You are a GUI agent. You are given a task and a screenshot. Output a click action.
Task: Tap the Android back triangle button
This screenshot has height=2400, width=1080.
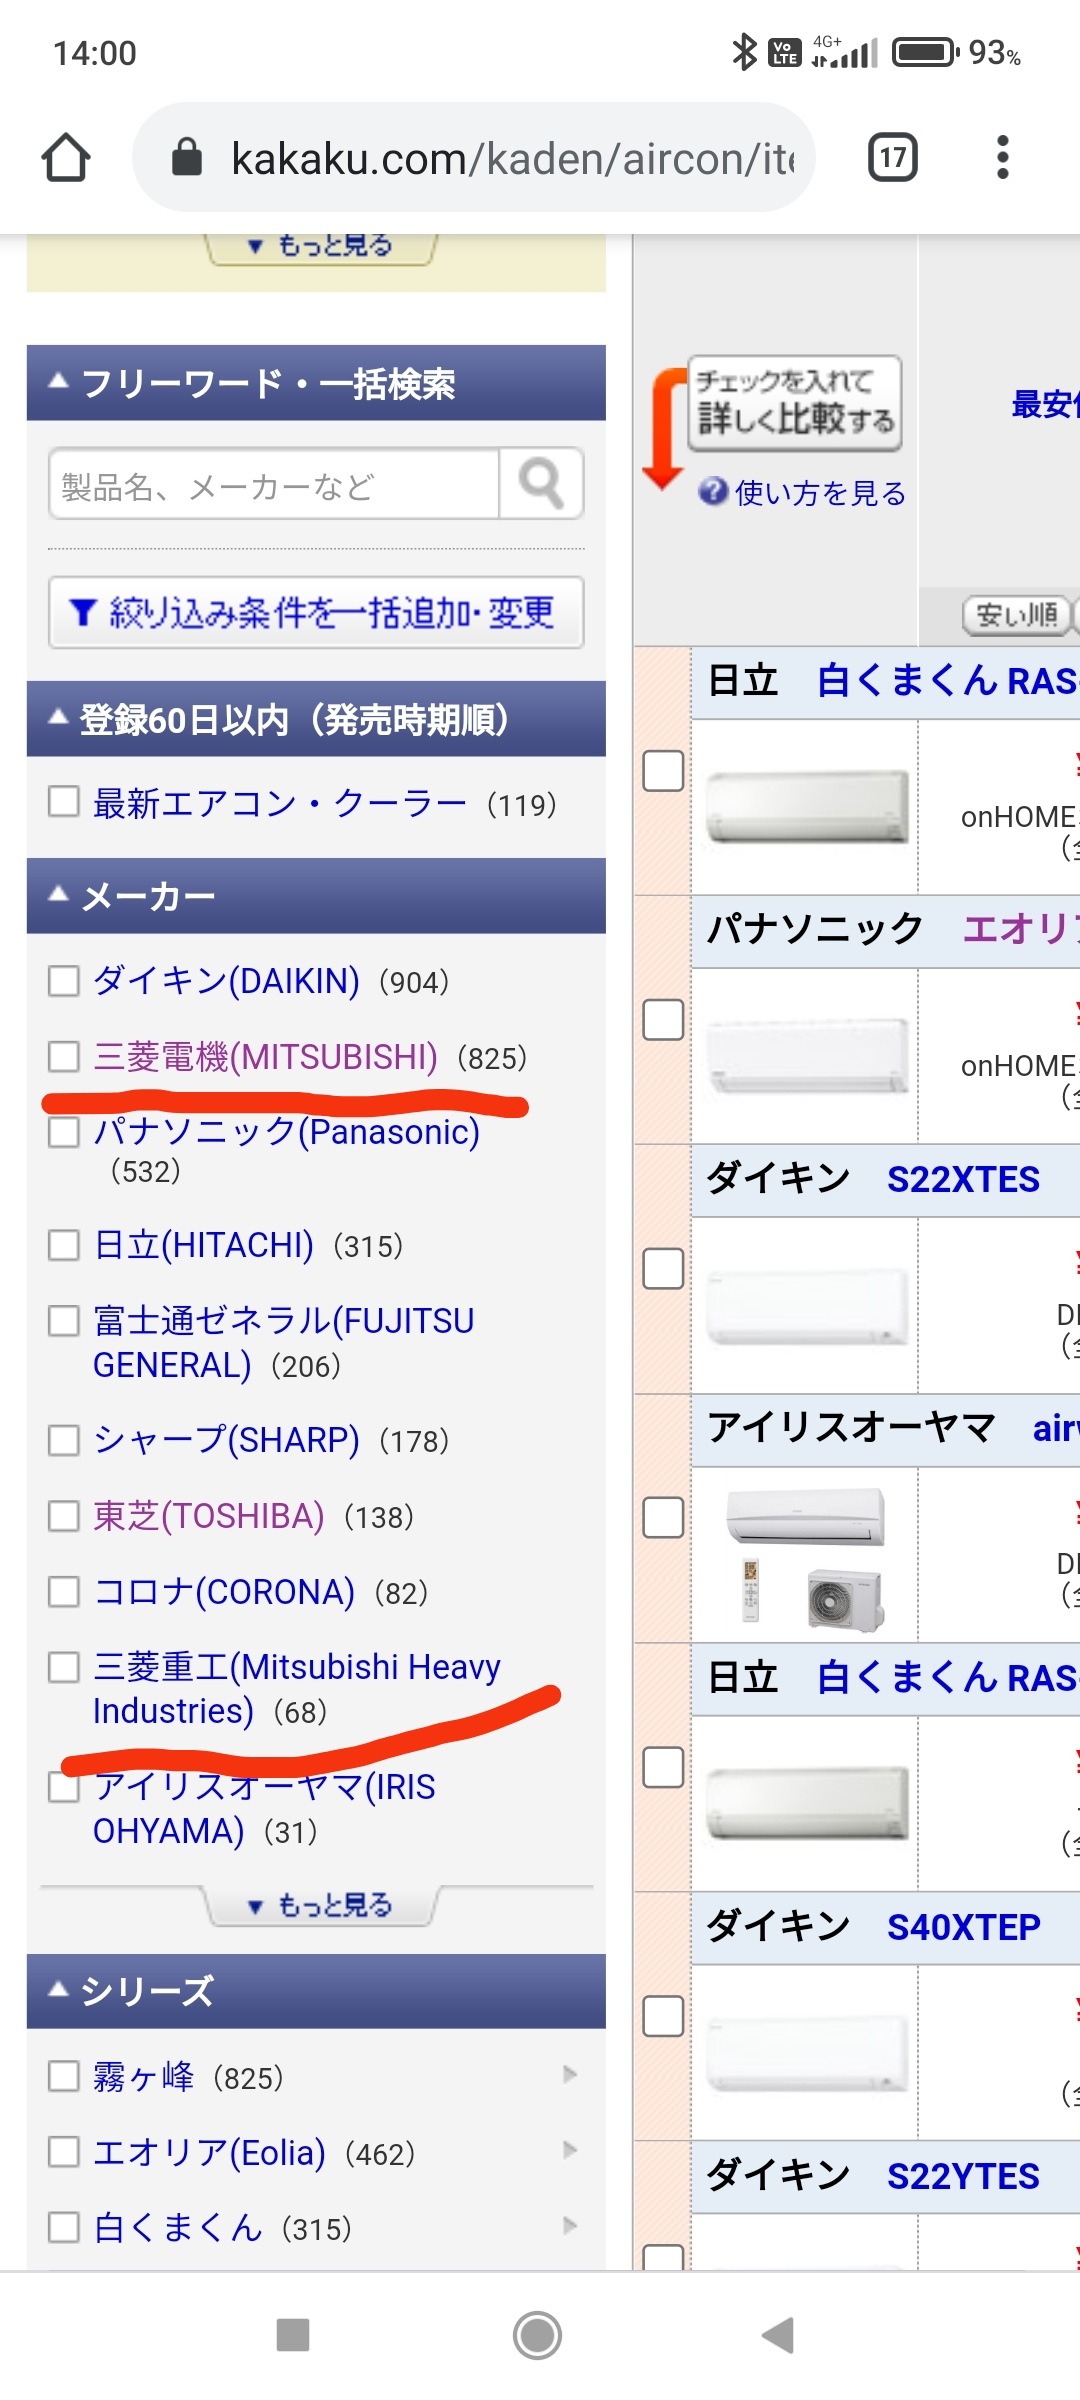(x=778, y=2335)
